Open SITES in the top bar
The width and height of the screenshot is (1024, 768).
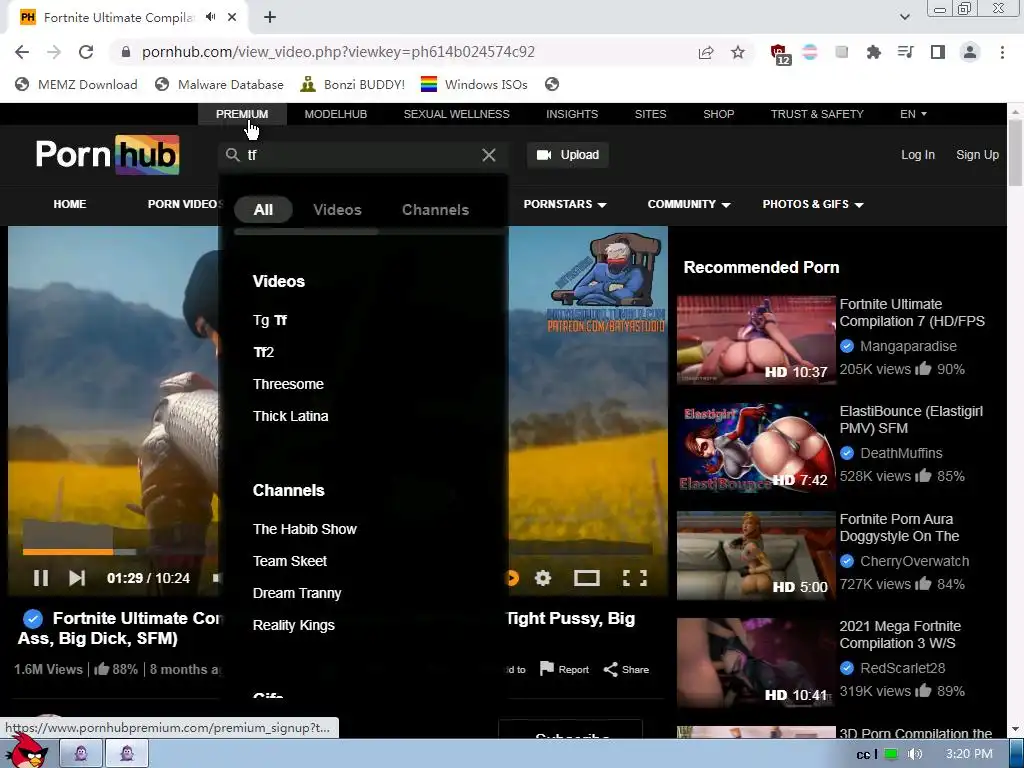650,114
